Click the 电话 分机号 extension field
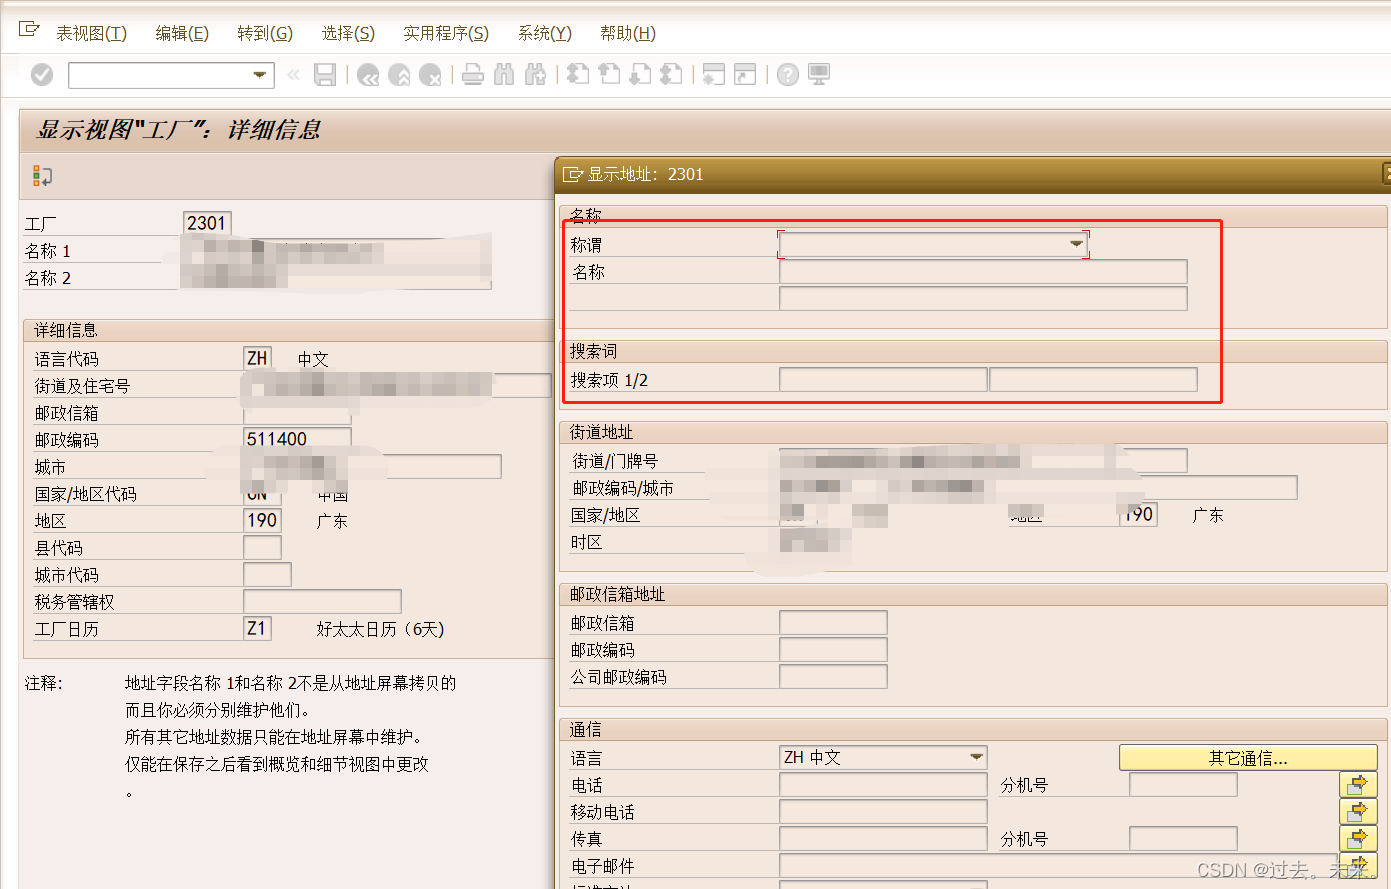 (x=1183, y=785)
